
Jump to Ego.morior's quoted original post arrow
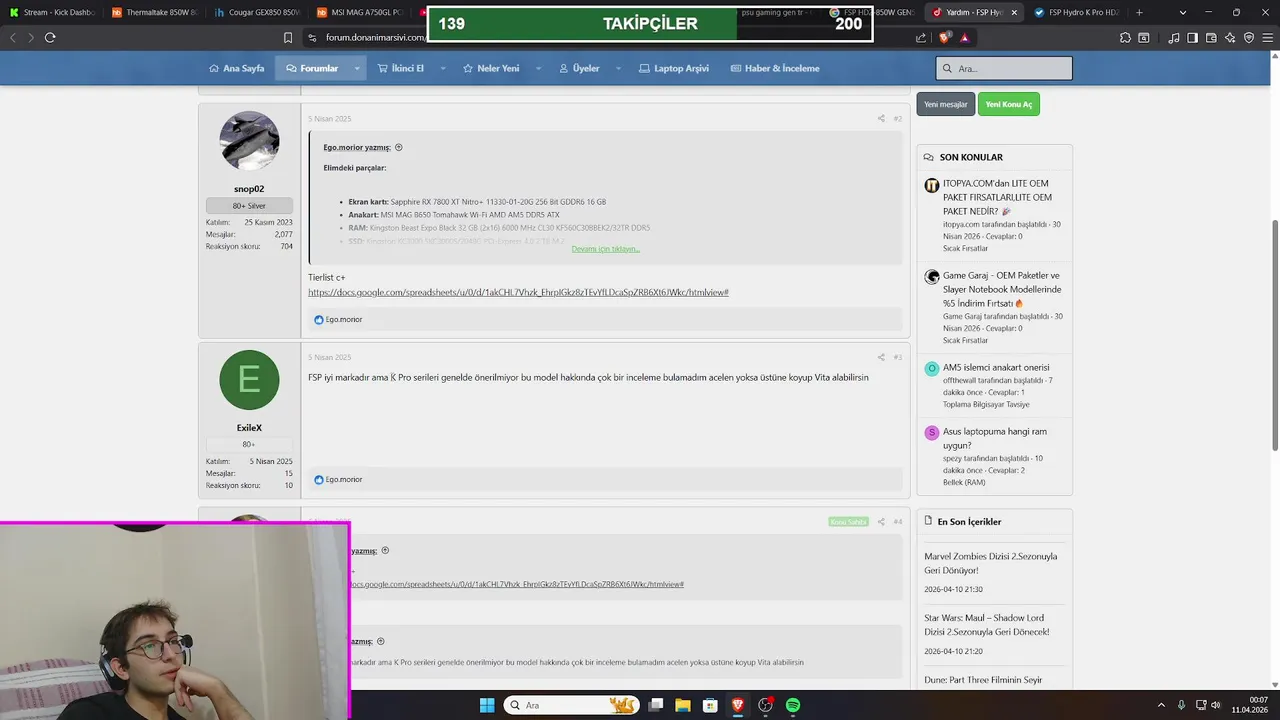[x=399, y=147]
